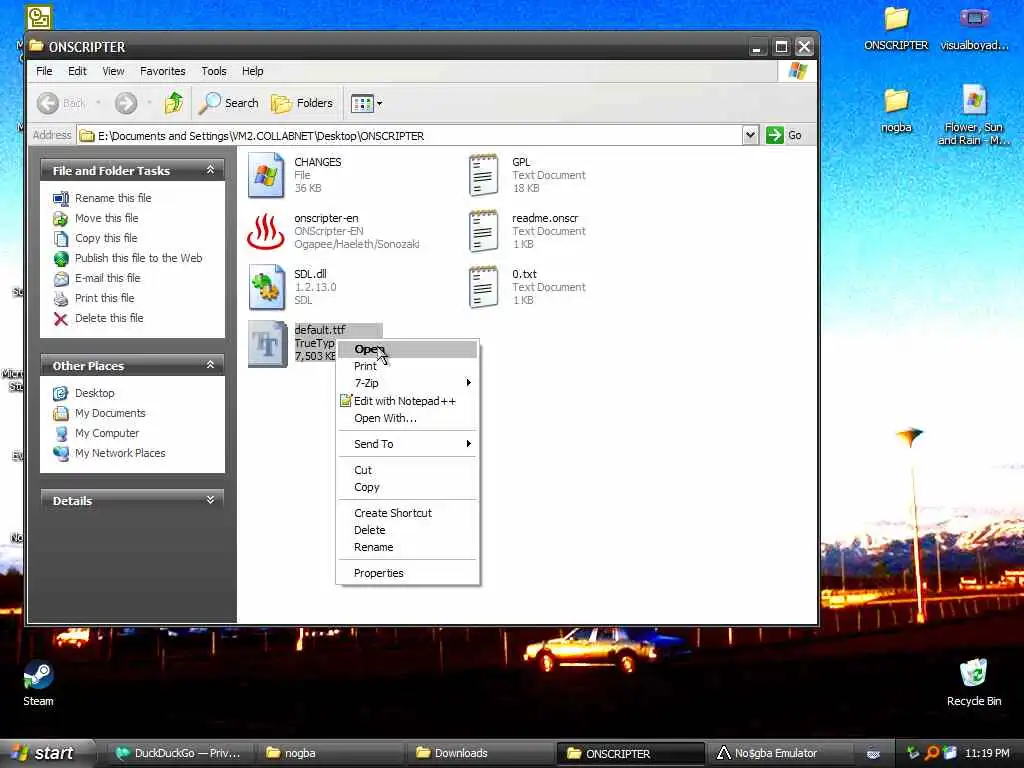Open the Tools menu
1024x768 pixels.
pyautogui.click(x=214, y=71)
